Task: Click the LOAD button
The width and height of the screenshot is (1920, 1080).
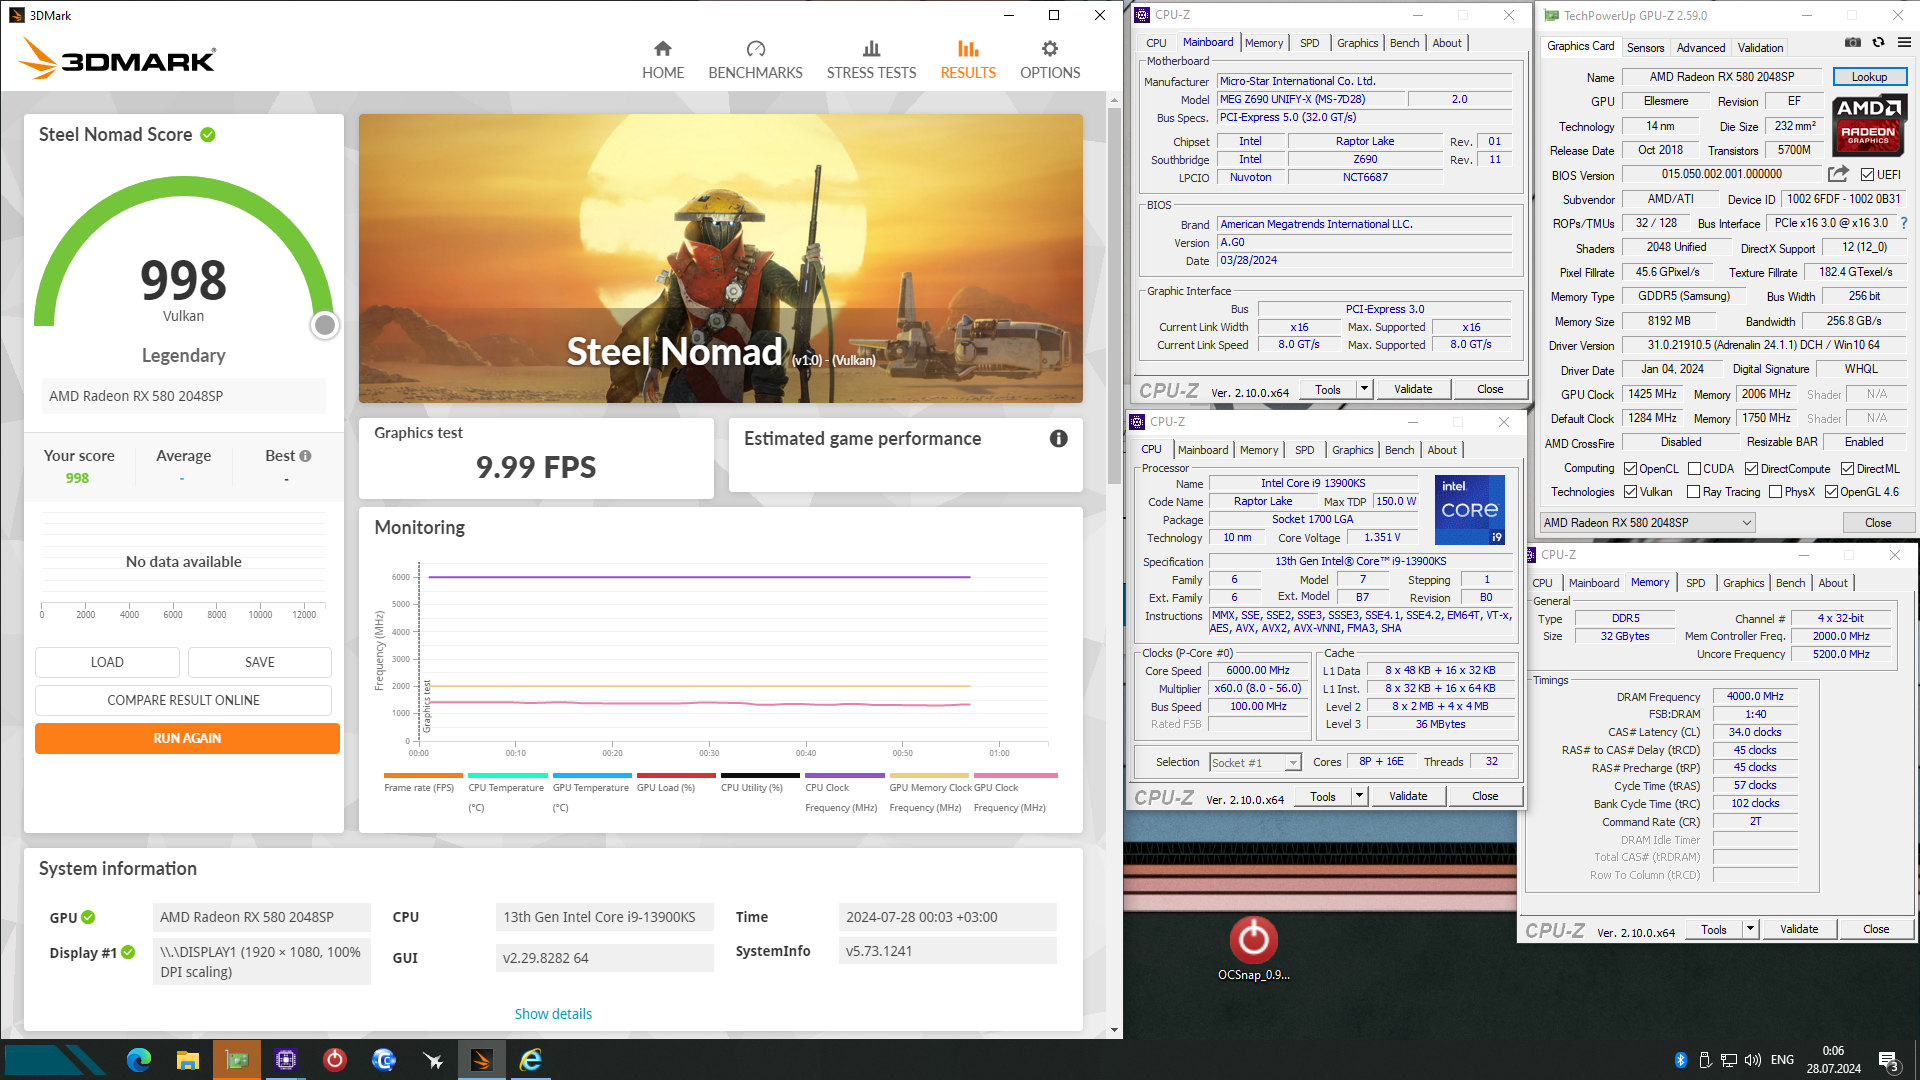Action: [107, 662]
